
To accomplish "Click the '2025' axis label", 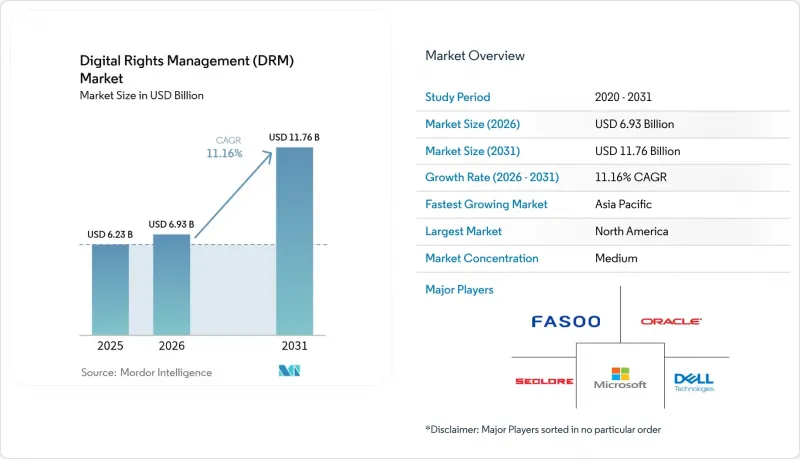I will [110, 346].
